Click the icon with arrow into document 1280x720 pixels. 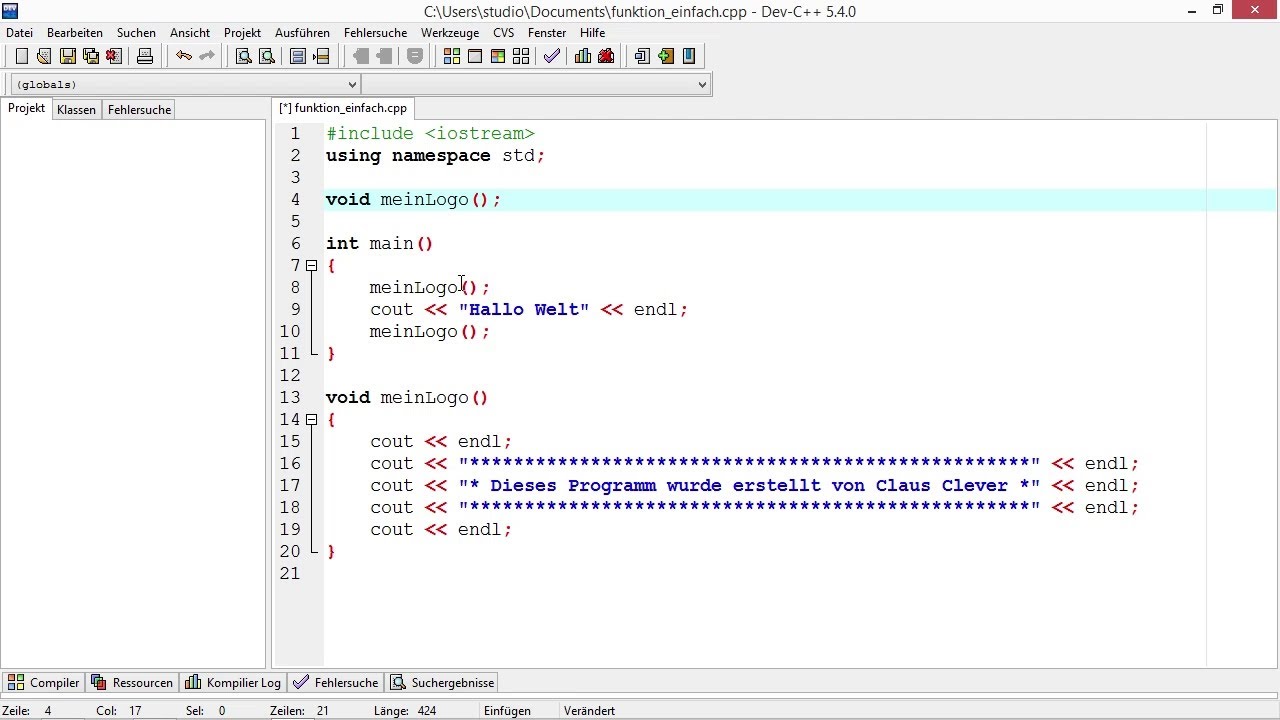(642, 56)
